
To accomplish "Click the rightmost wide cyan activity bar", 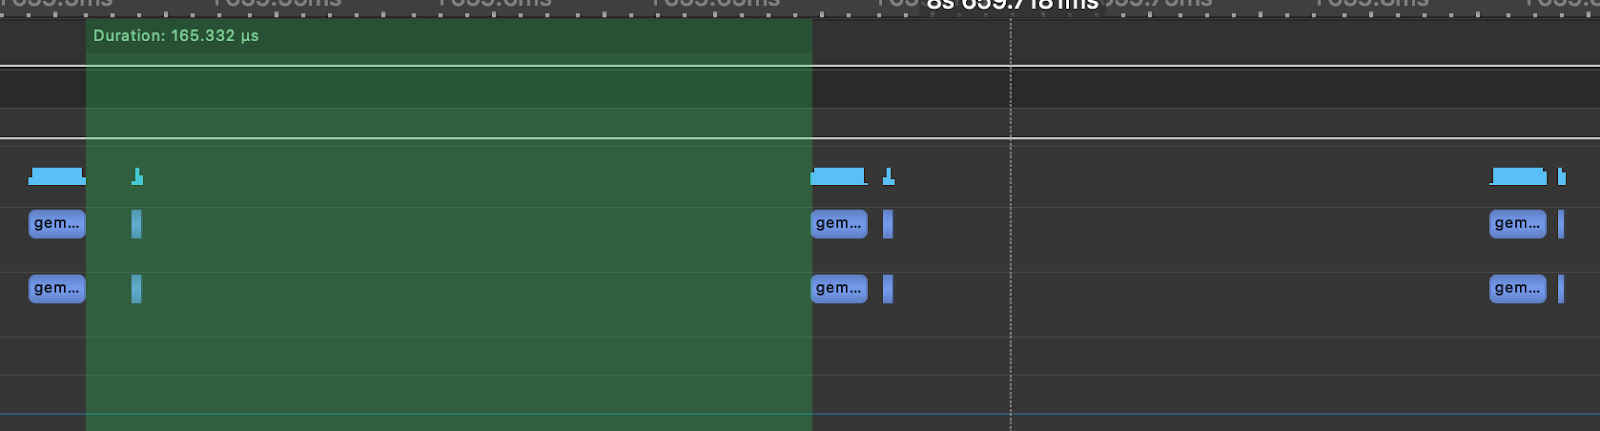I will 1518,177.
